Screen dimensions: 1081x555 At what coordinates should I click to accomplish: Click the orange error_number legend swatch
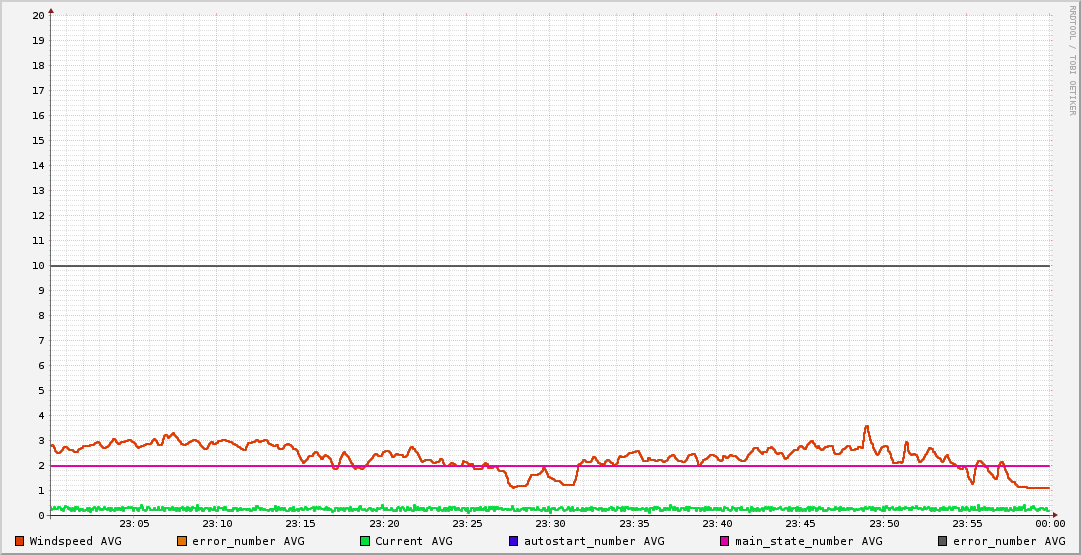click(182, 541)
